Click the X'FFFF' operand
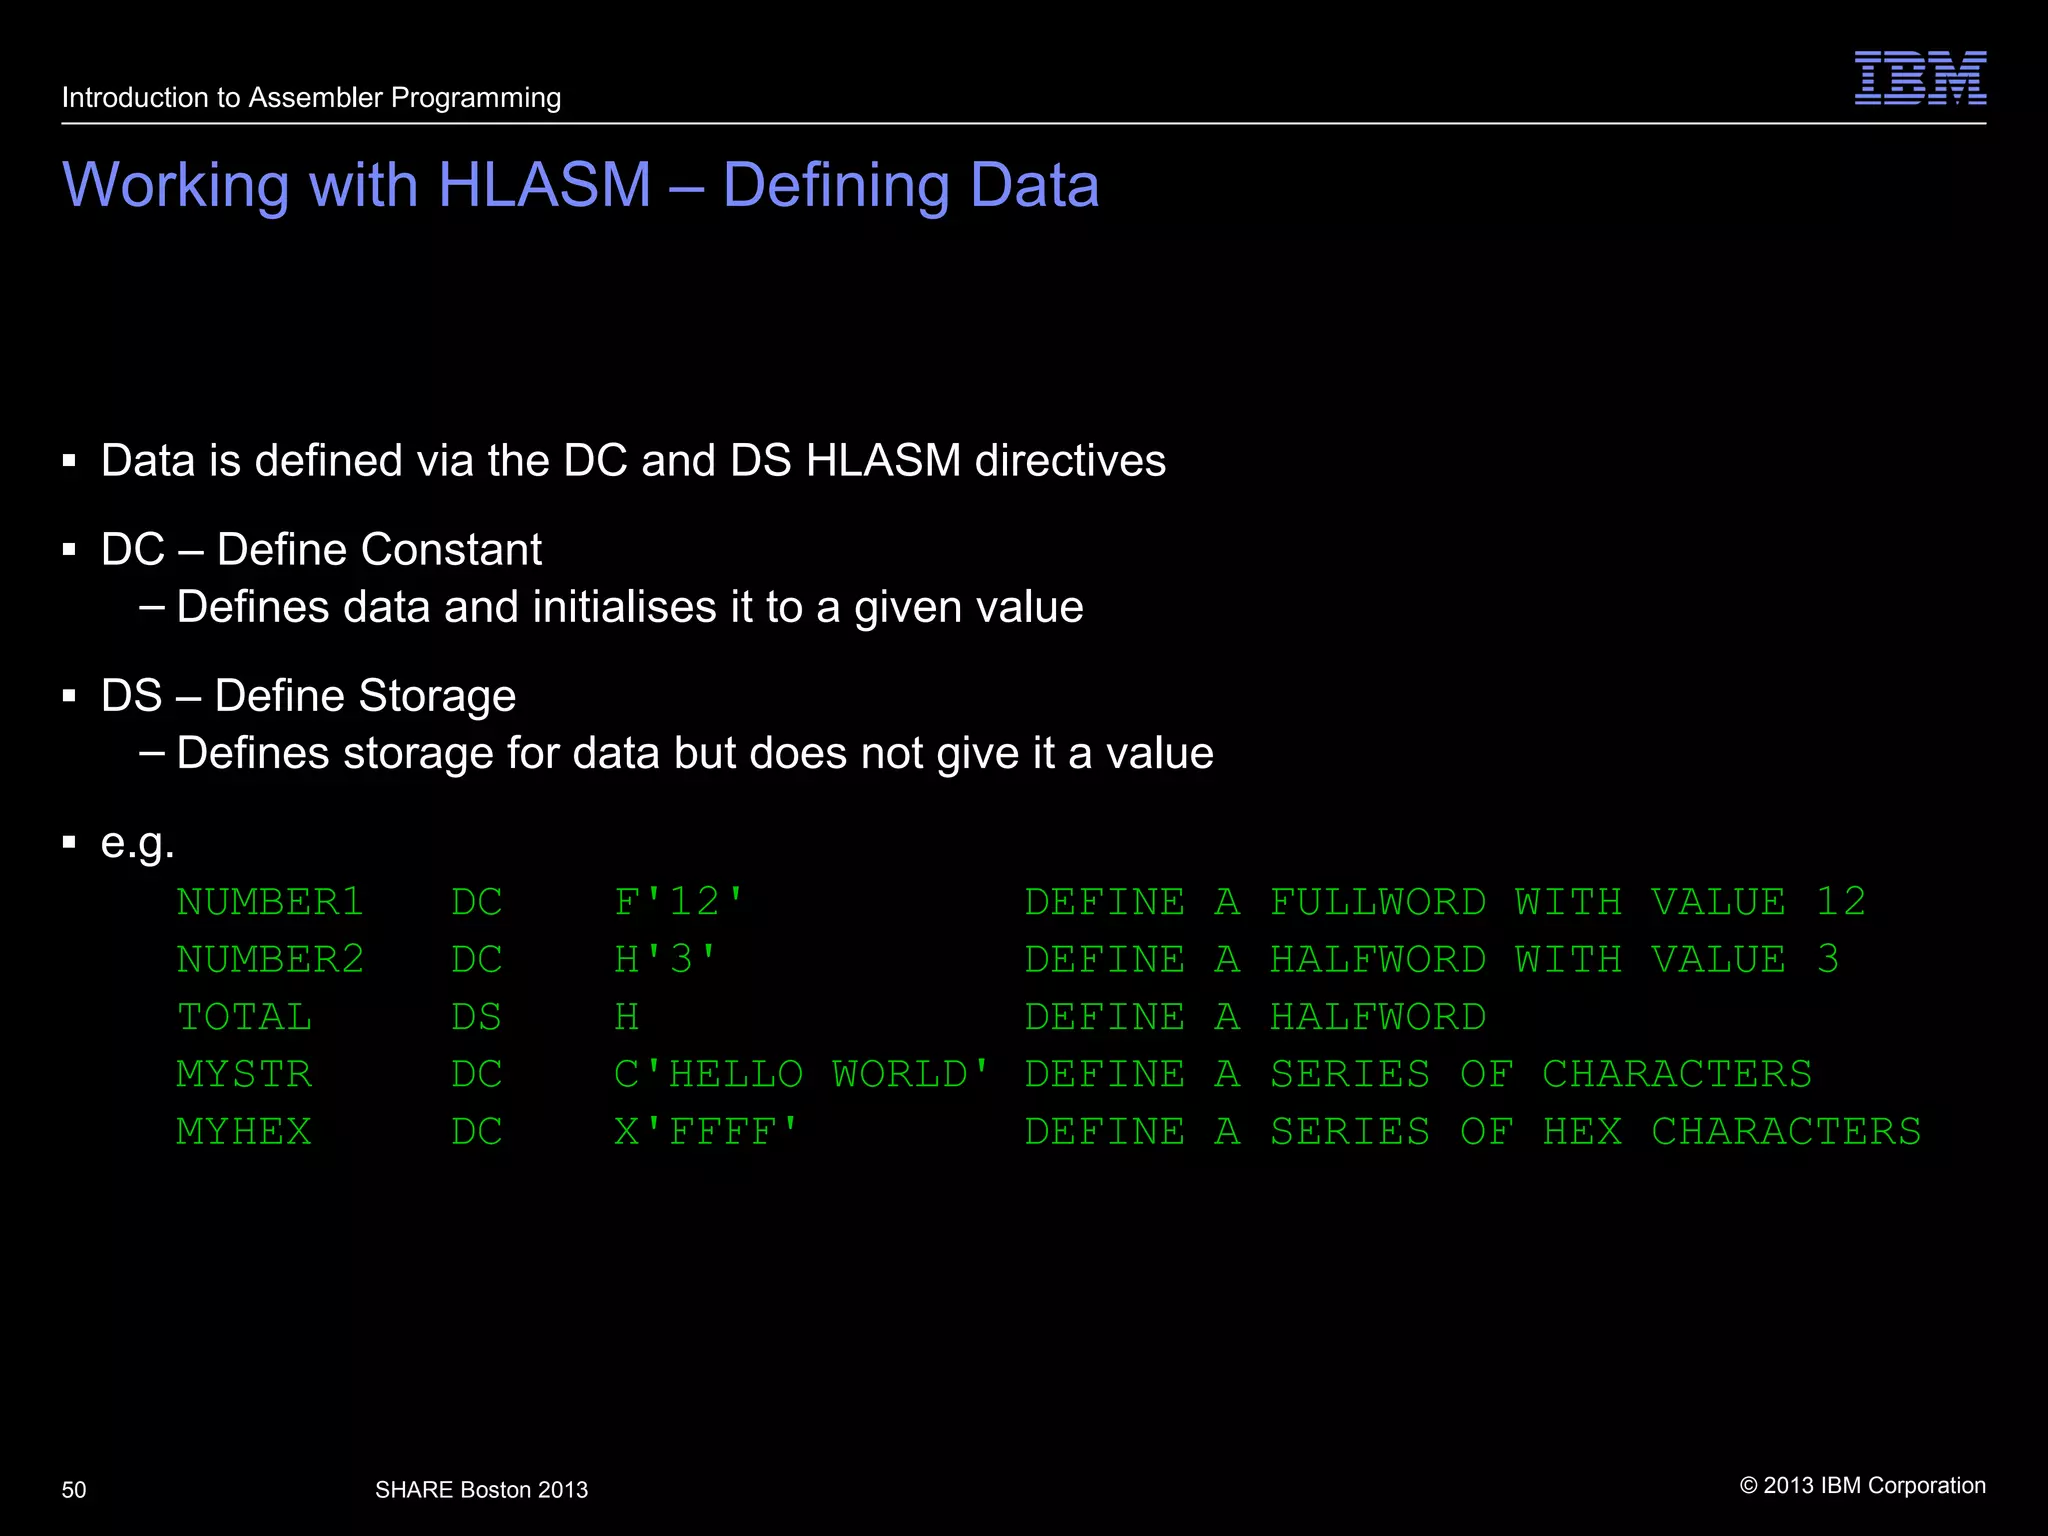This screenshot has width=2048, height=1536. pos(706,1132)
